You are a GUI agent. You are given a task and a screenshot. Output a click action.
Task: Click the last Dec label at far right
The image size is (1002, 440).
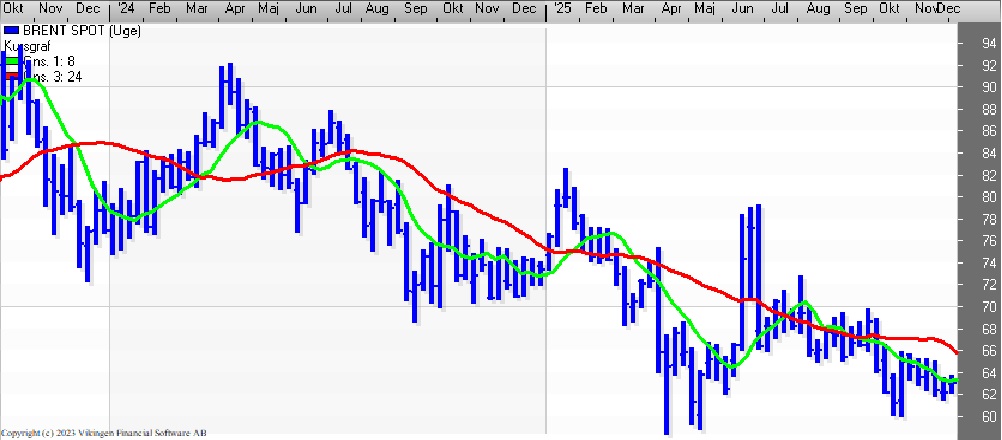[x=948, y=8]
